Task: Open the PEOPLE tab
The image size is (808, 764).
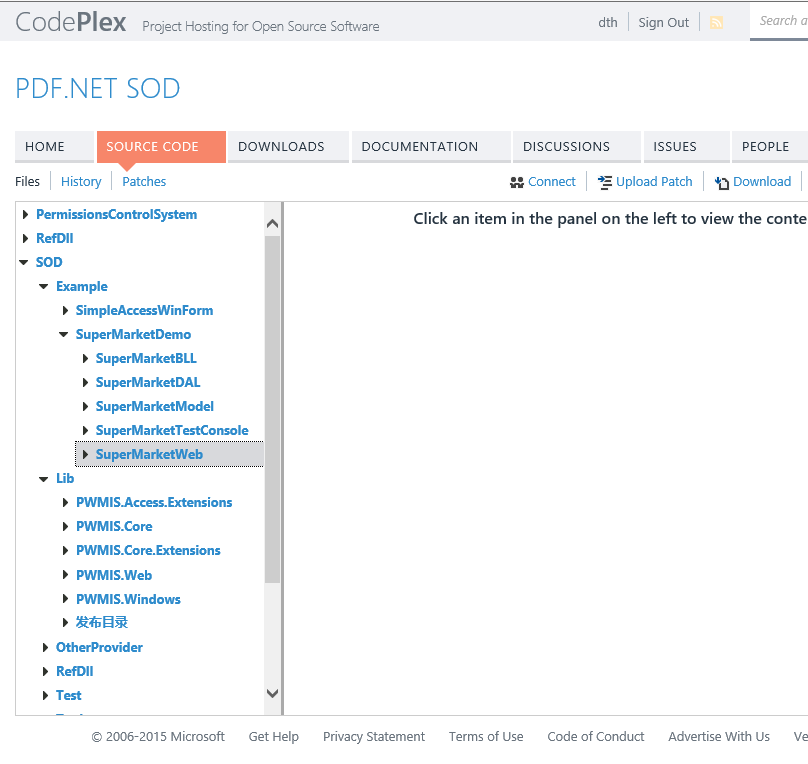Action: (x=770, y=147)
